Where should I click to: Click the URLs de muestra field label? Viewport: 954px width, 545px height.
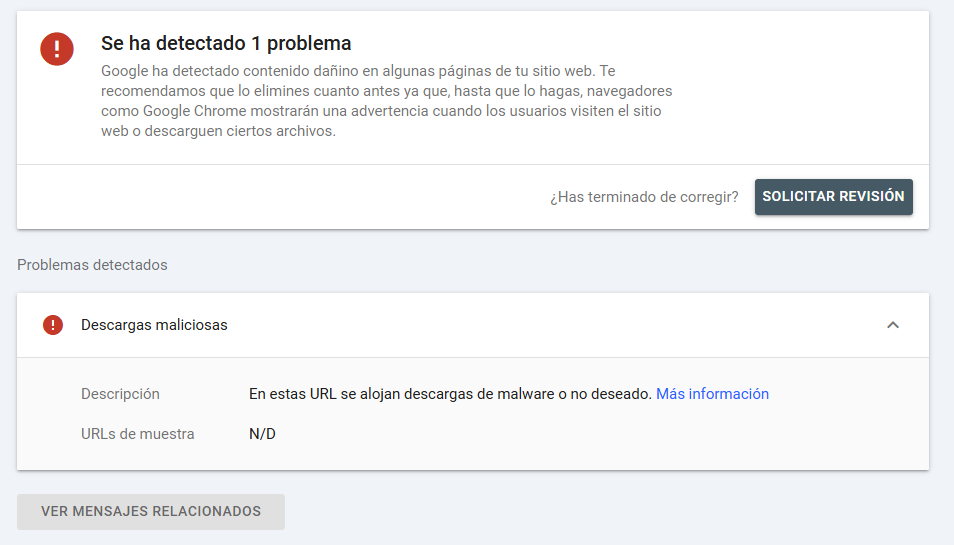click(x=138, y=434)
